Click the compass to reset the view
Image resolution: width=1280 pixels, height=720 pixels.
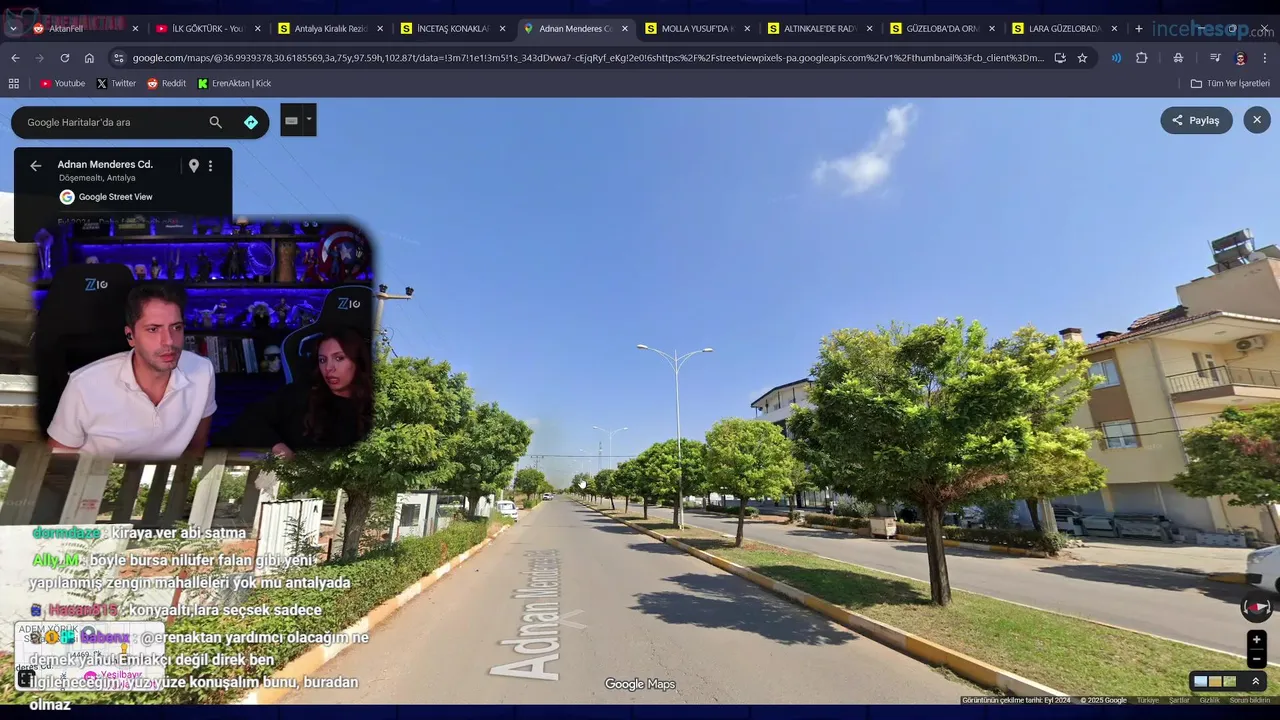tap(1256, 607)
